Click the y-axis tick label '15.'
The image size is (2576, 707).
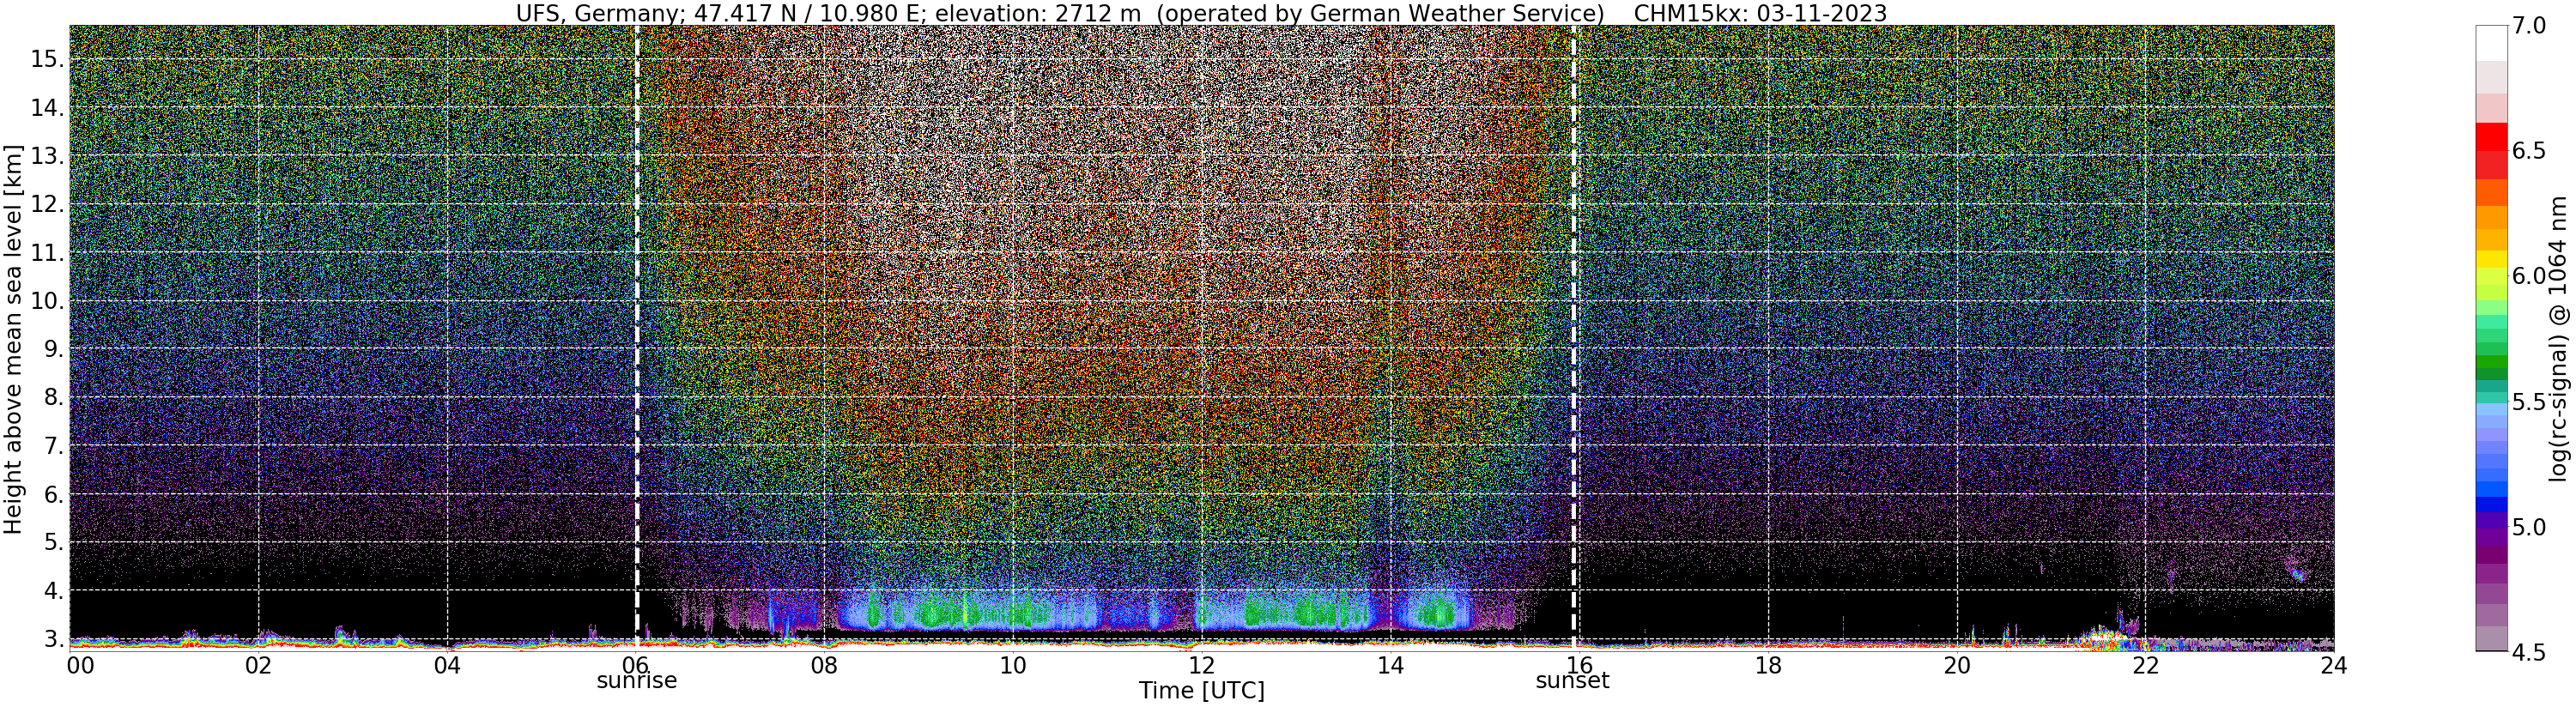click(x=47, y=59)
